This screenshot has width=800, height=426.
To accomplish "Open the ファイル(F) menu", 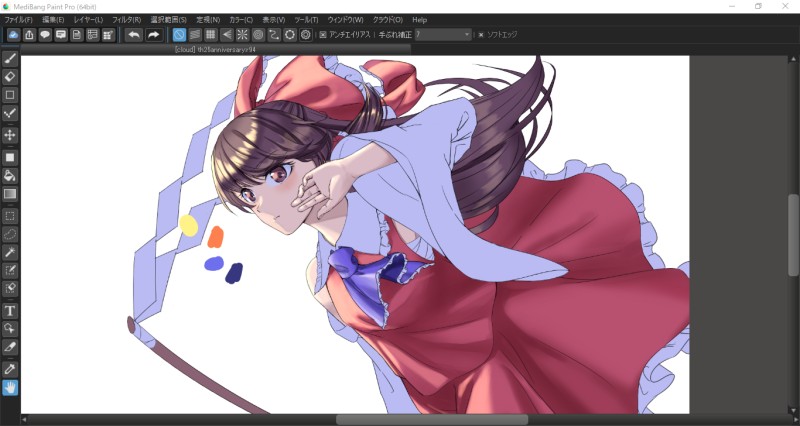I will [18, 20].
